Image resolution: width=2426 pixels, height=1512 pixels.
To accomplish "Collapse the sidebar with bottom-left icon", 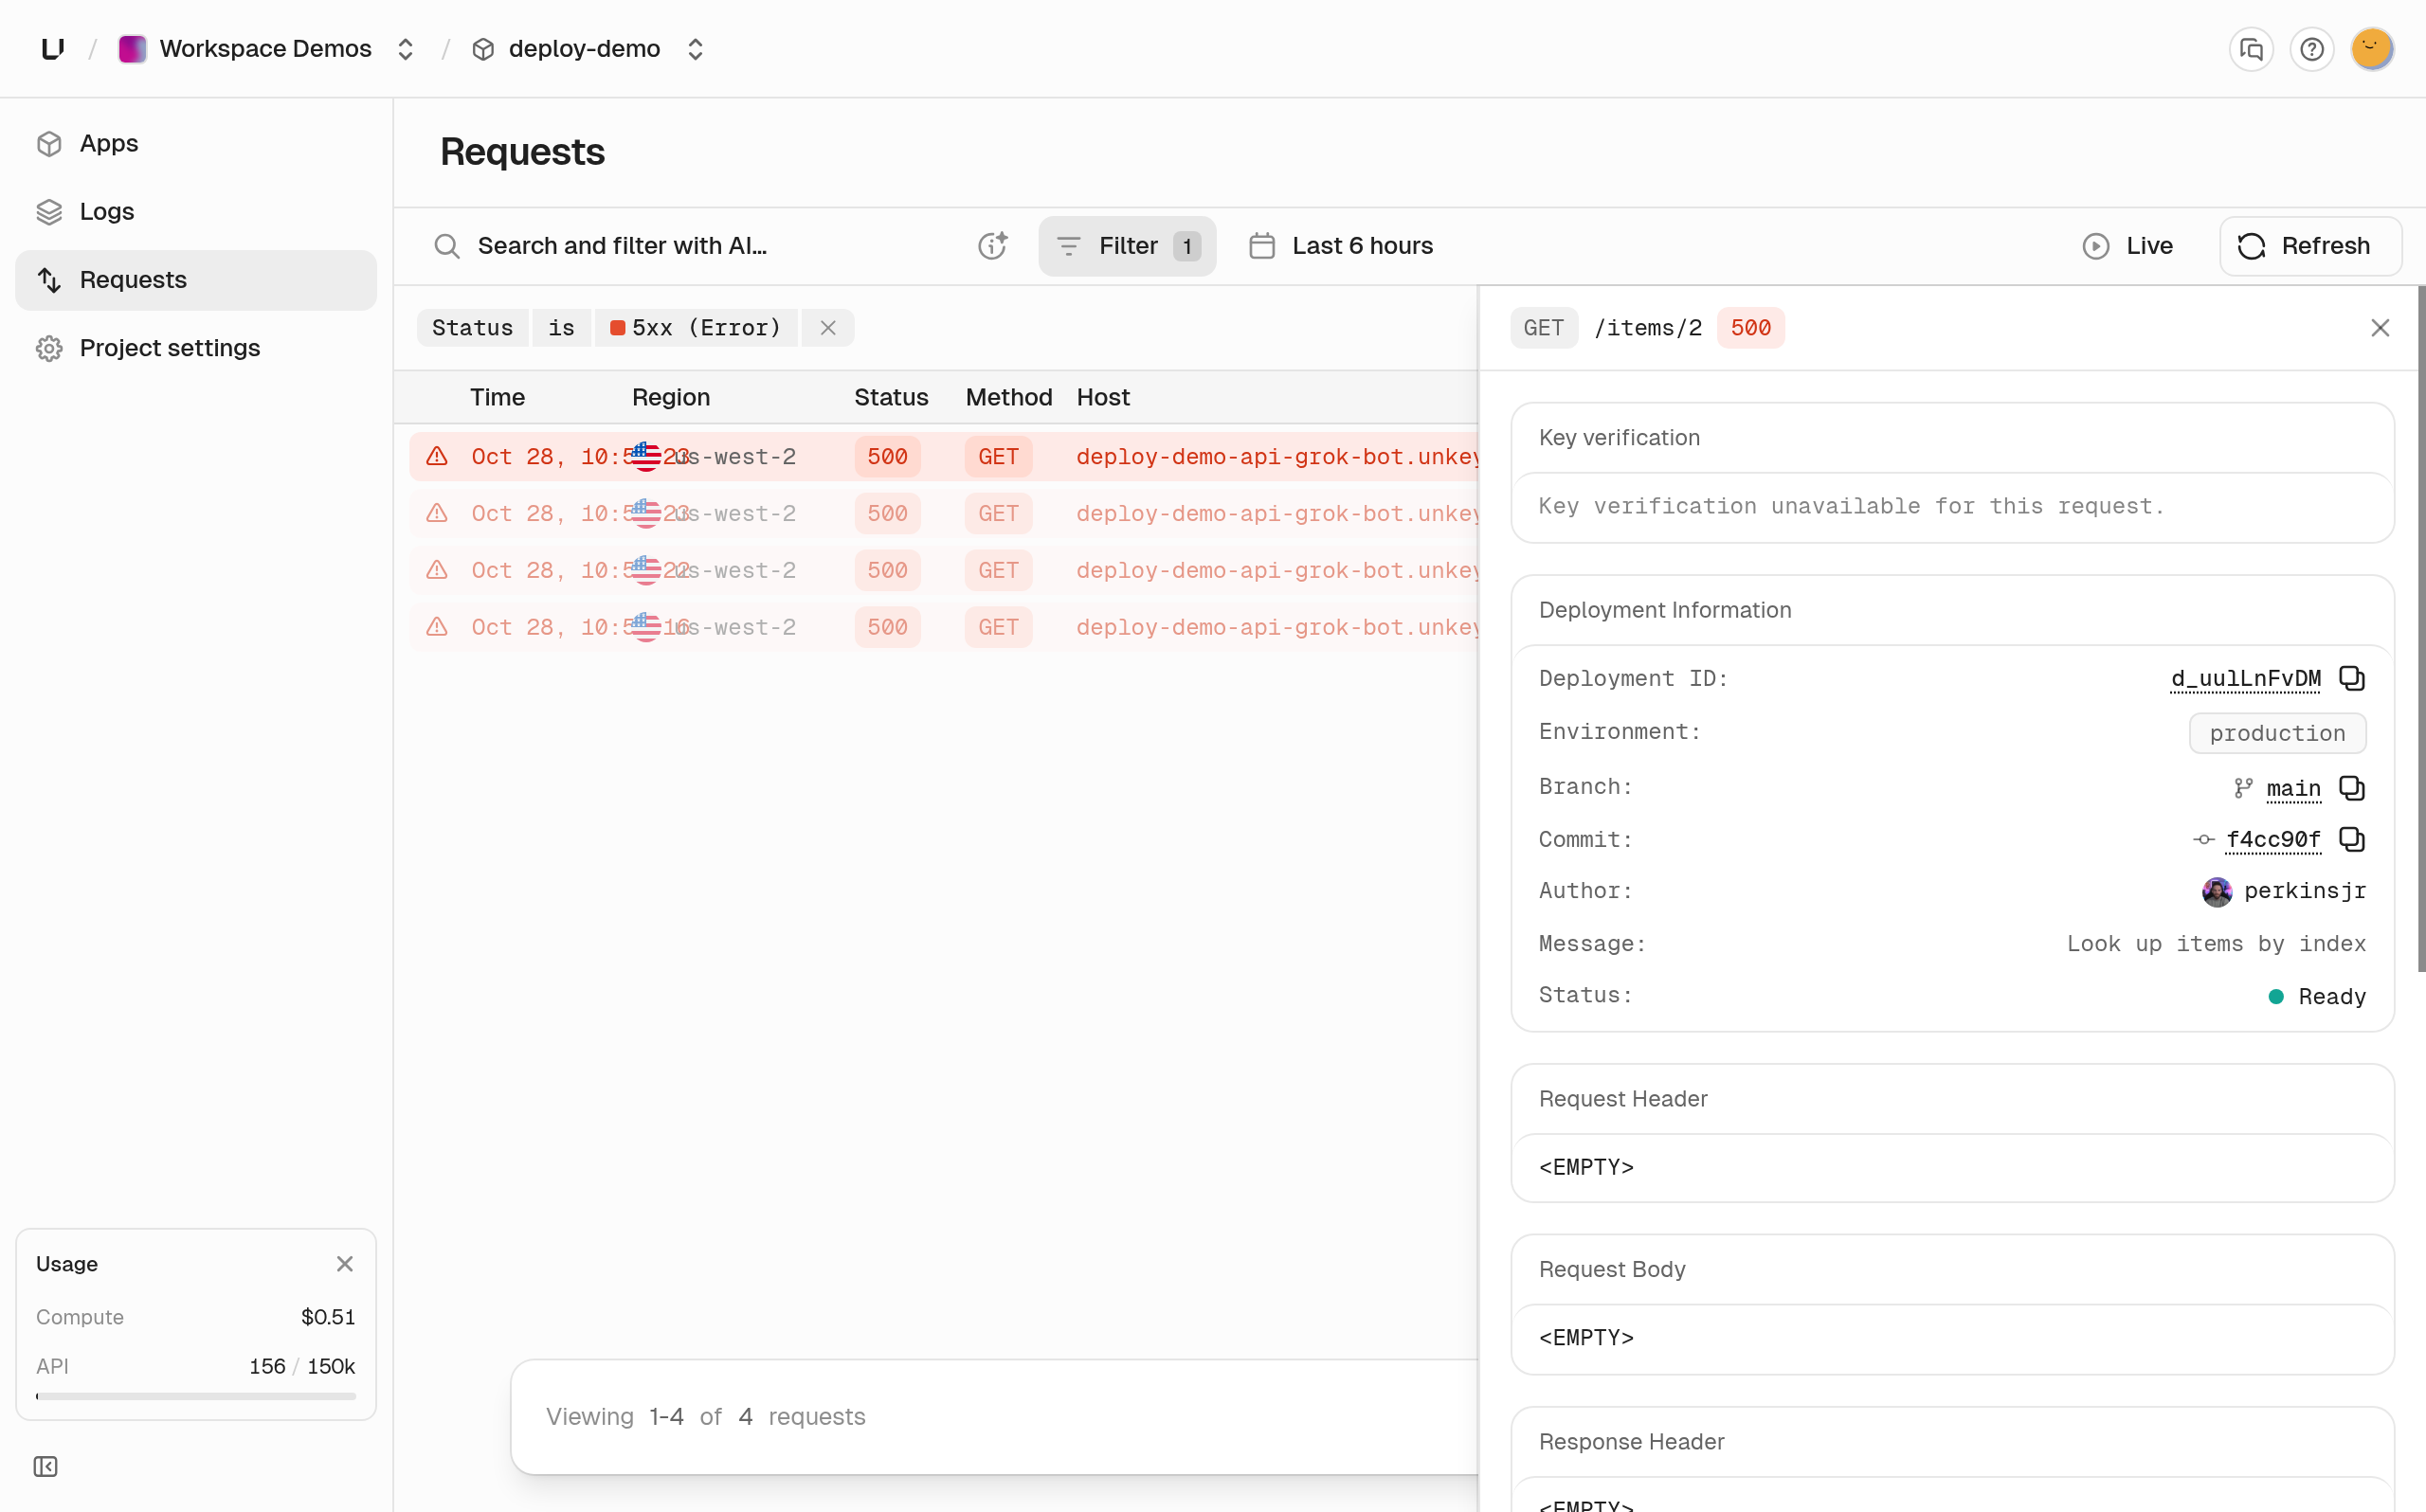I will 46,1466.
